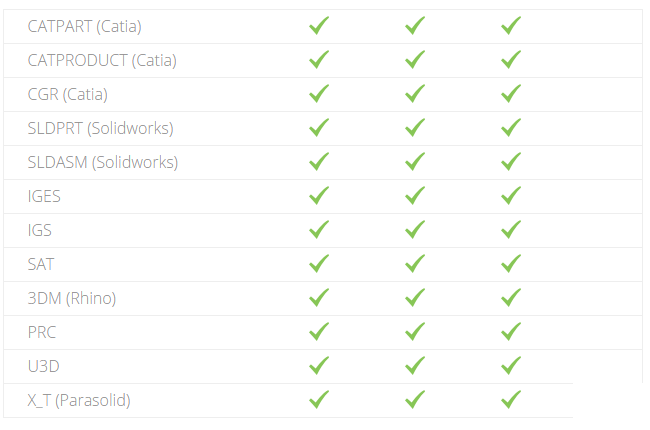Select the U3D format label
The width and height of the screenshot is (650, 430).
coord(43,366)
